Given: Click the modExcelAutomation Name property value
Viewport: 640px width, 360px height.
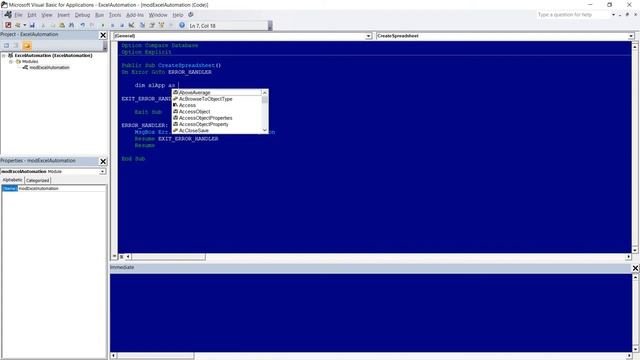Looking at the screenshot, I should 62,189.
